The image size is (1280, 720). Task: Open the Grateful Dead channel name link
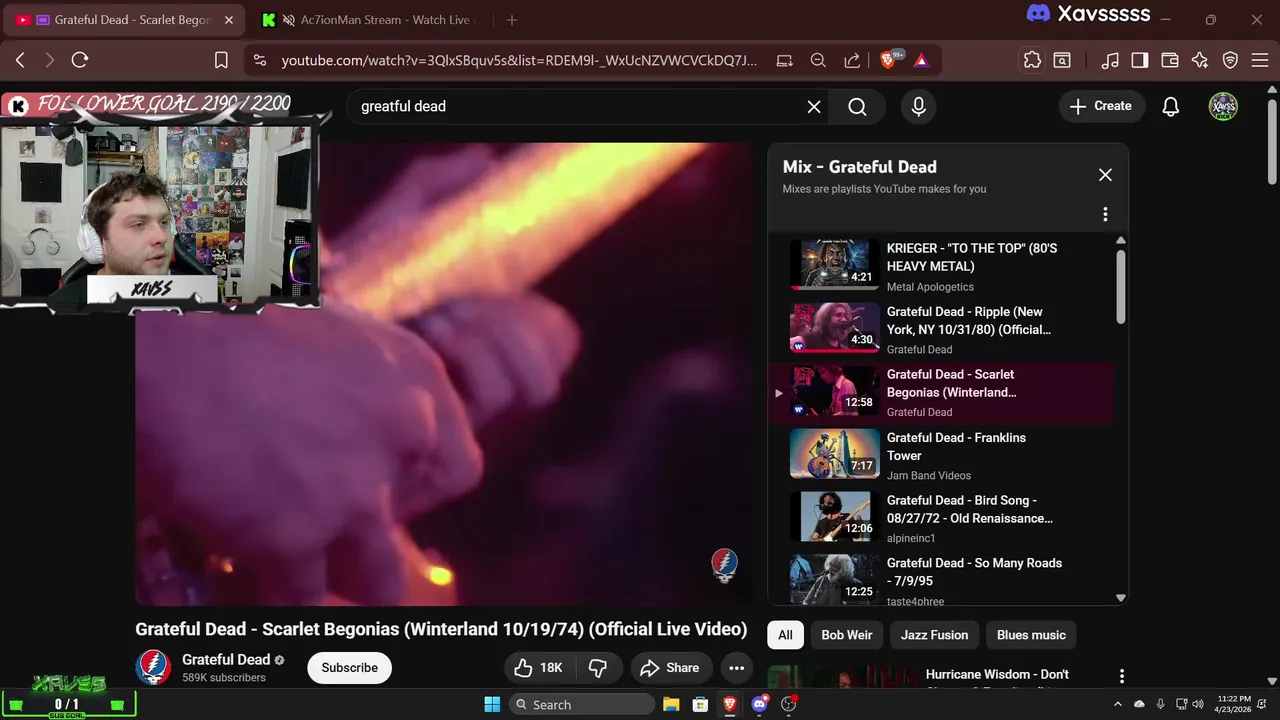pos(226,659)
